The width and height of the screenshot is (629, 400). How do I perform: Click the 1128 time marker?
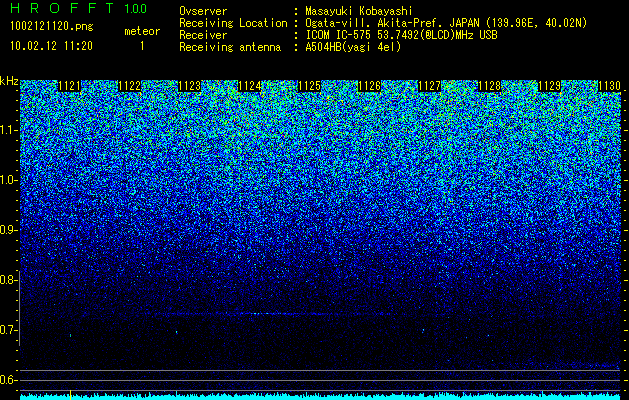[489, 86]
